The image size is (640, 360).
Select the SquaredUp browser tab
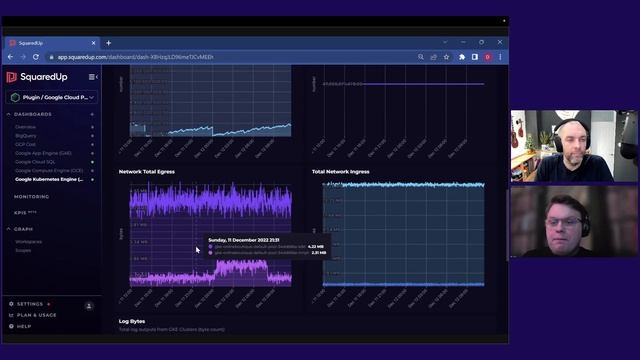pos(51,43)
